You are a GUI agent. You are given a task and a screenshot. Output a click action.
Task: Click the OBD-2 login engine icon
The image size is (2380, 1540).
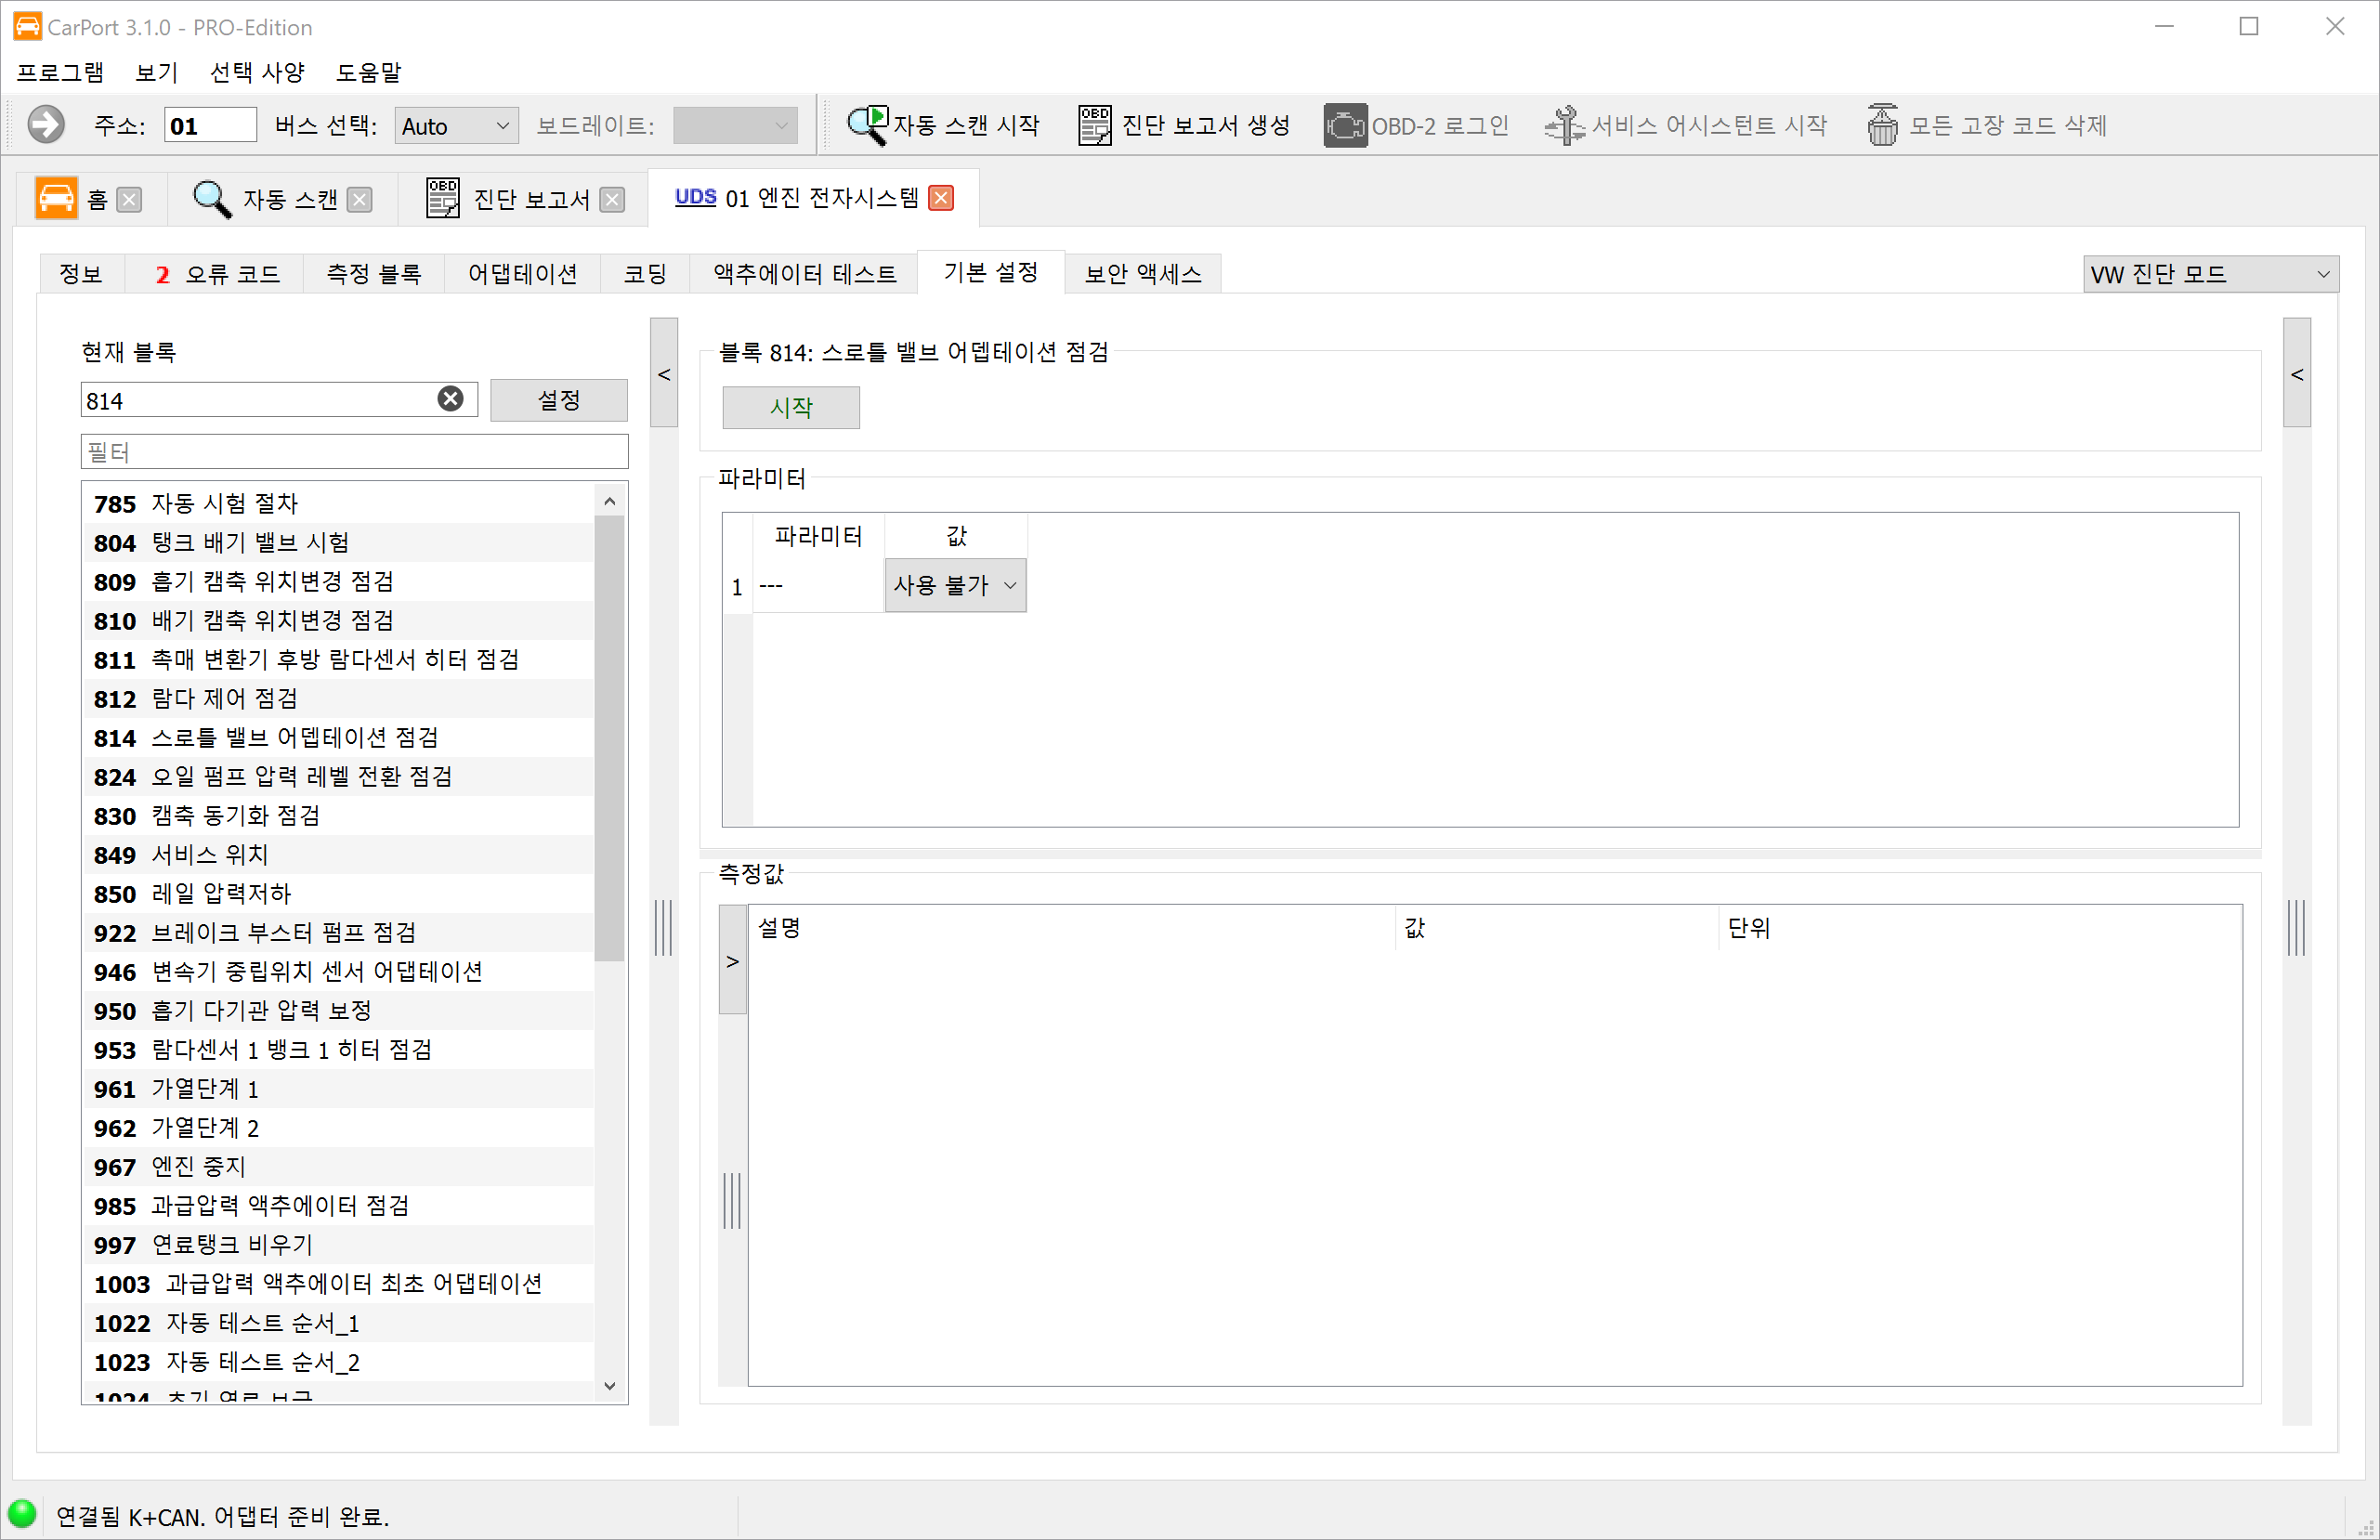1345,125
